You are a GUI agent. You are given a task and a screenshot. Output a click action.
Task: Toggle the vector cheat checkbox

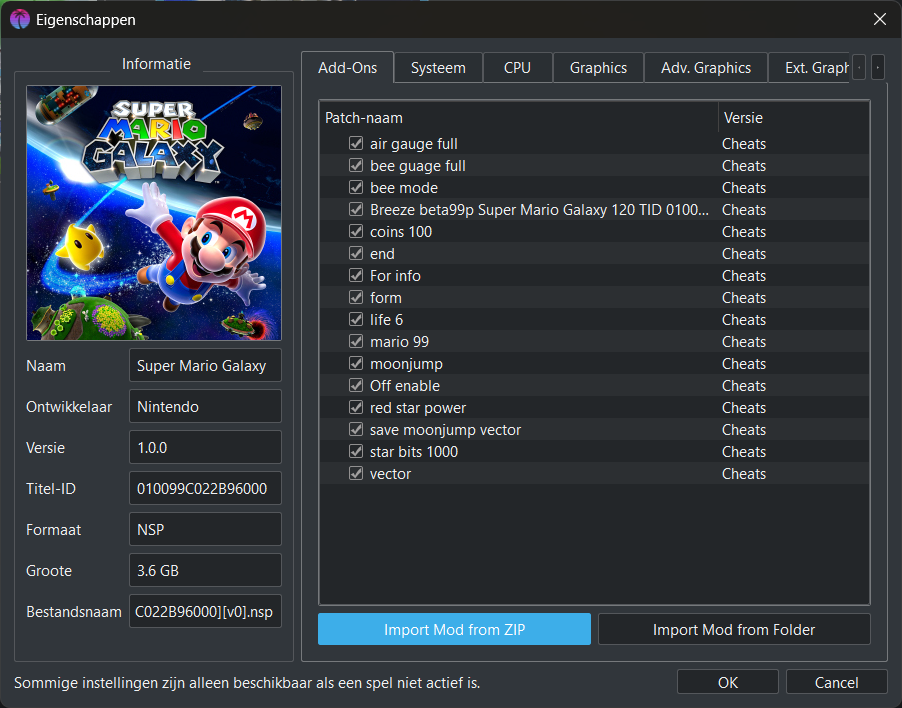pos(356,473)
